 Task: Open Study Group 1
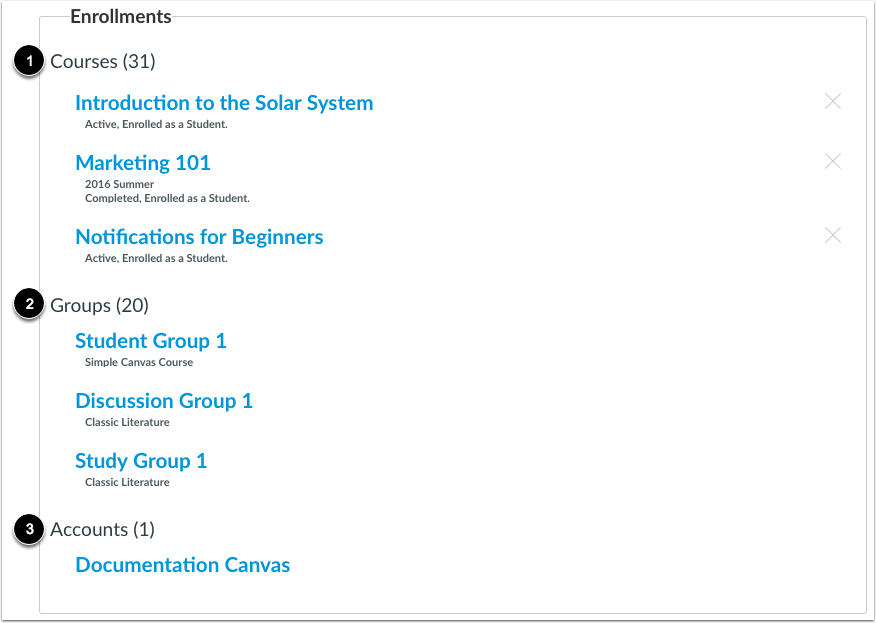141,461
